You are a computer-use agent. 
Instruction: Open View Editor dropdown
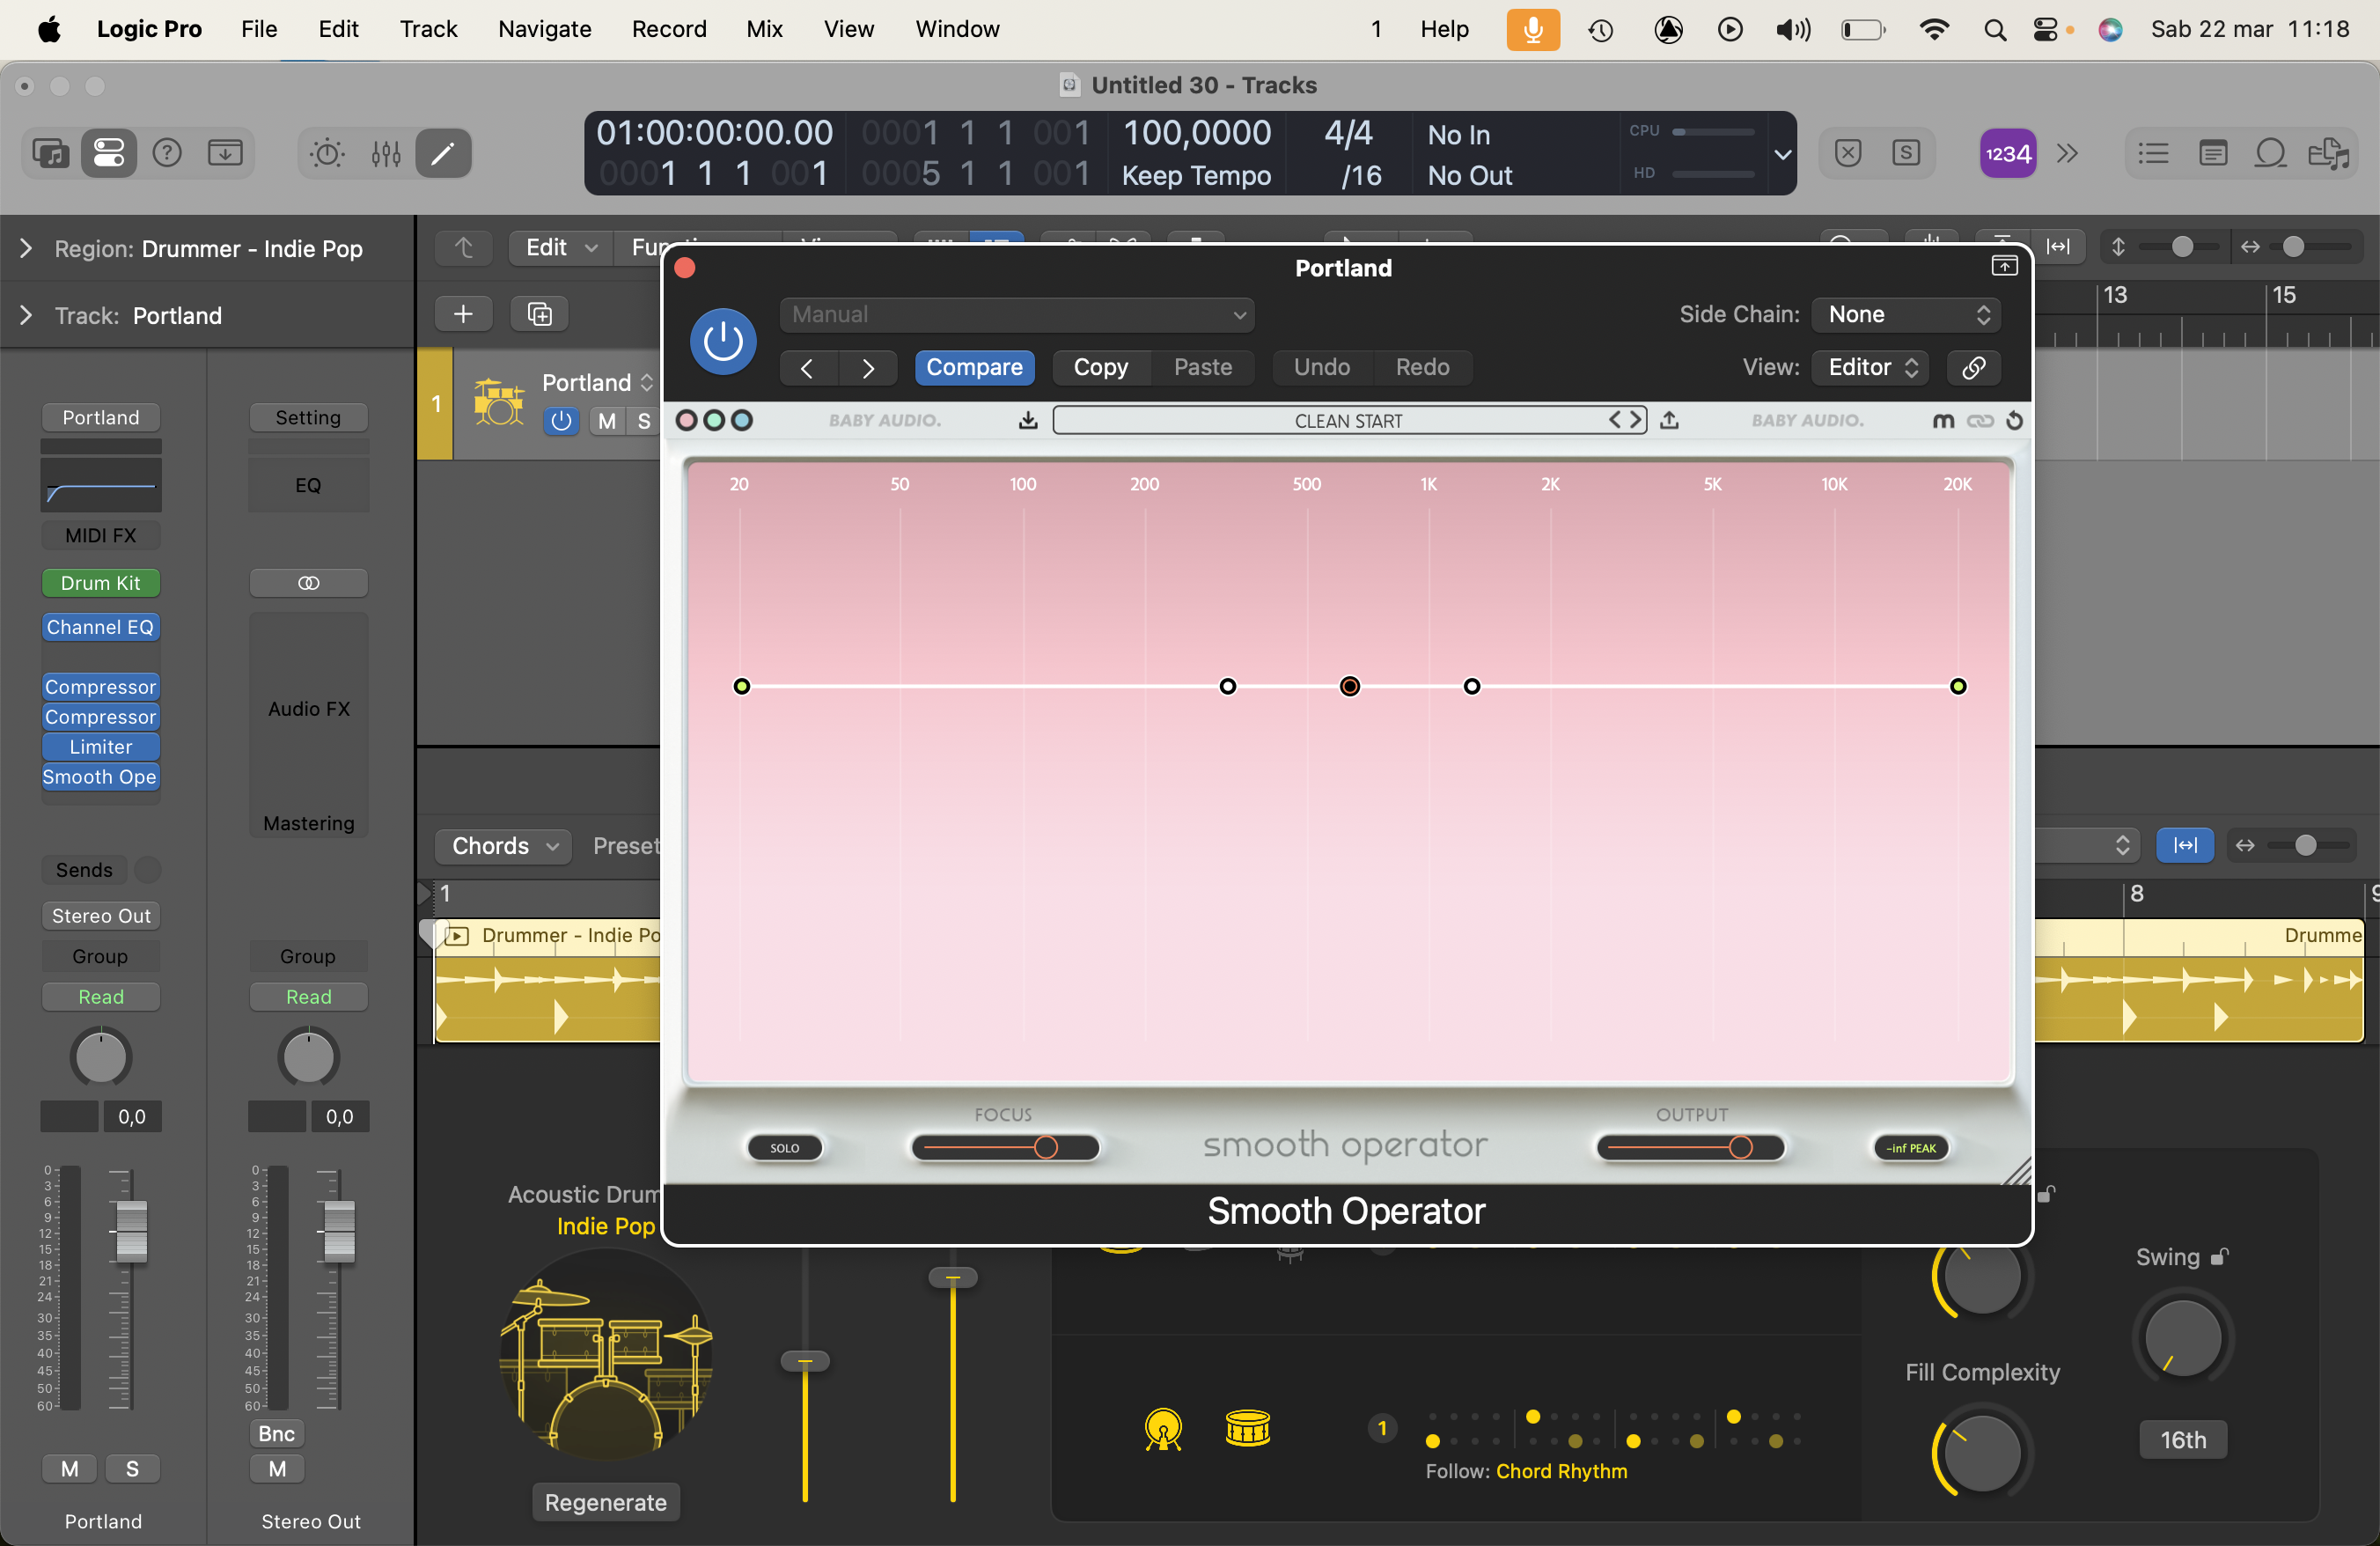click(1871, 367)
